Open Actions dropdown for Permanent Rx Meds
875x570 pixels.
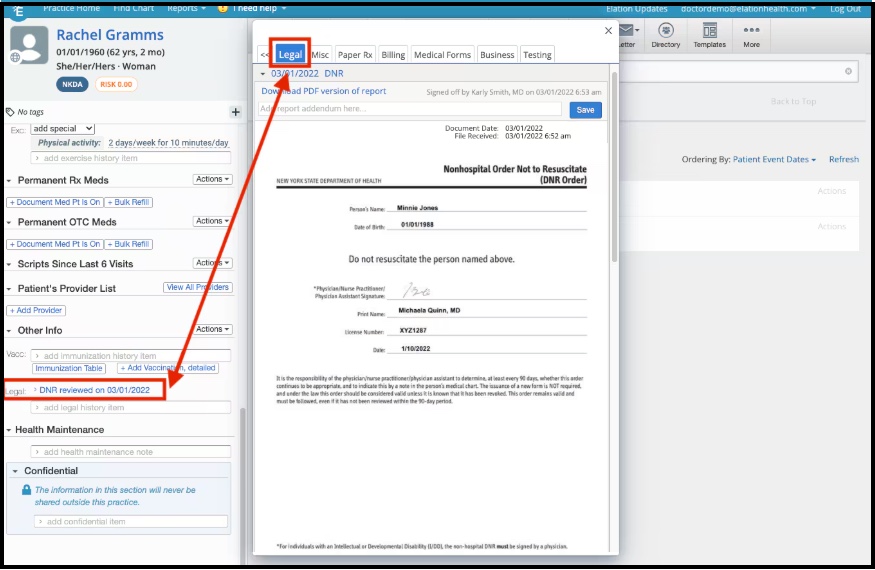point(213,179)
